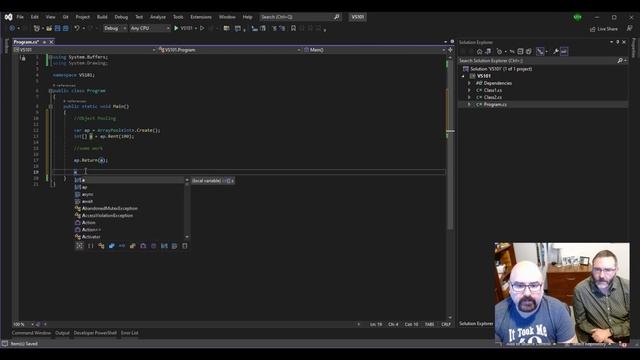Screen dimensions: 640x360
Task: Start debugging with the green play button
Action: [176, 28]
